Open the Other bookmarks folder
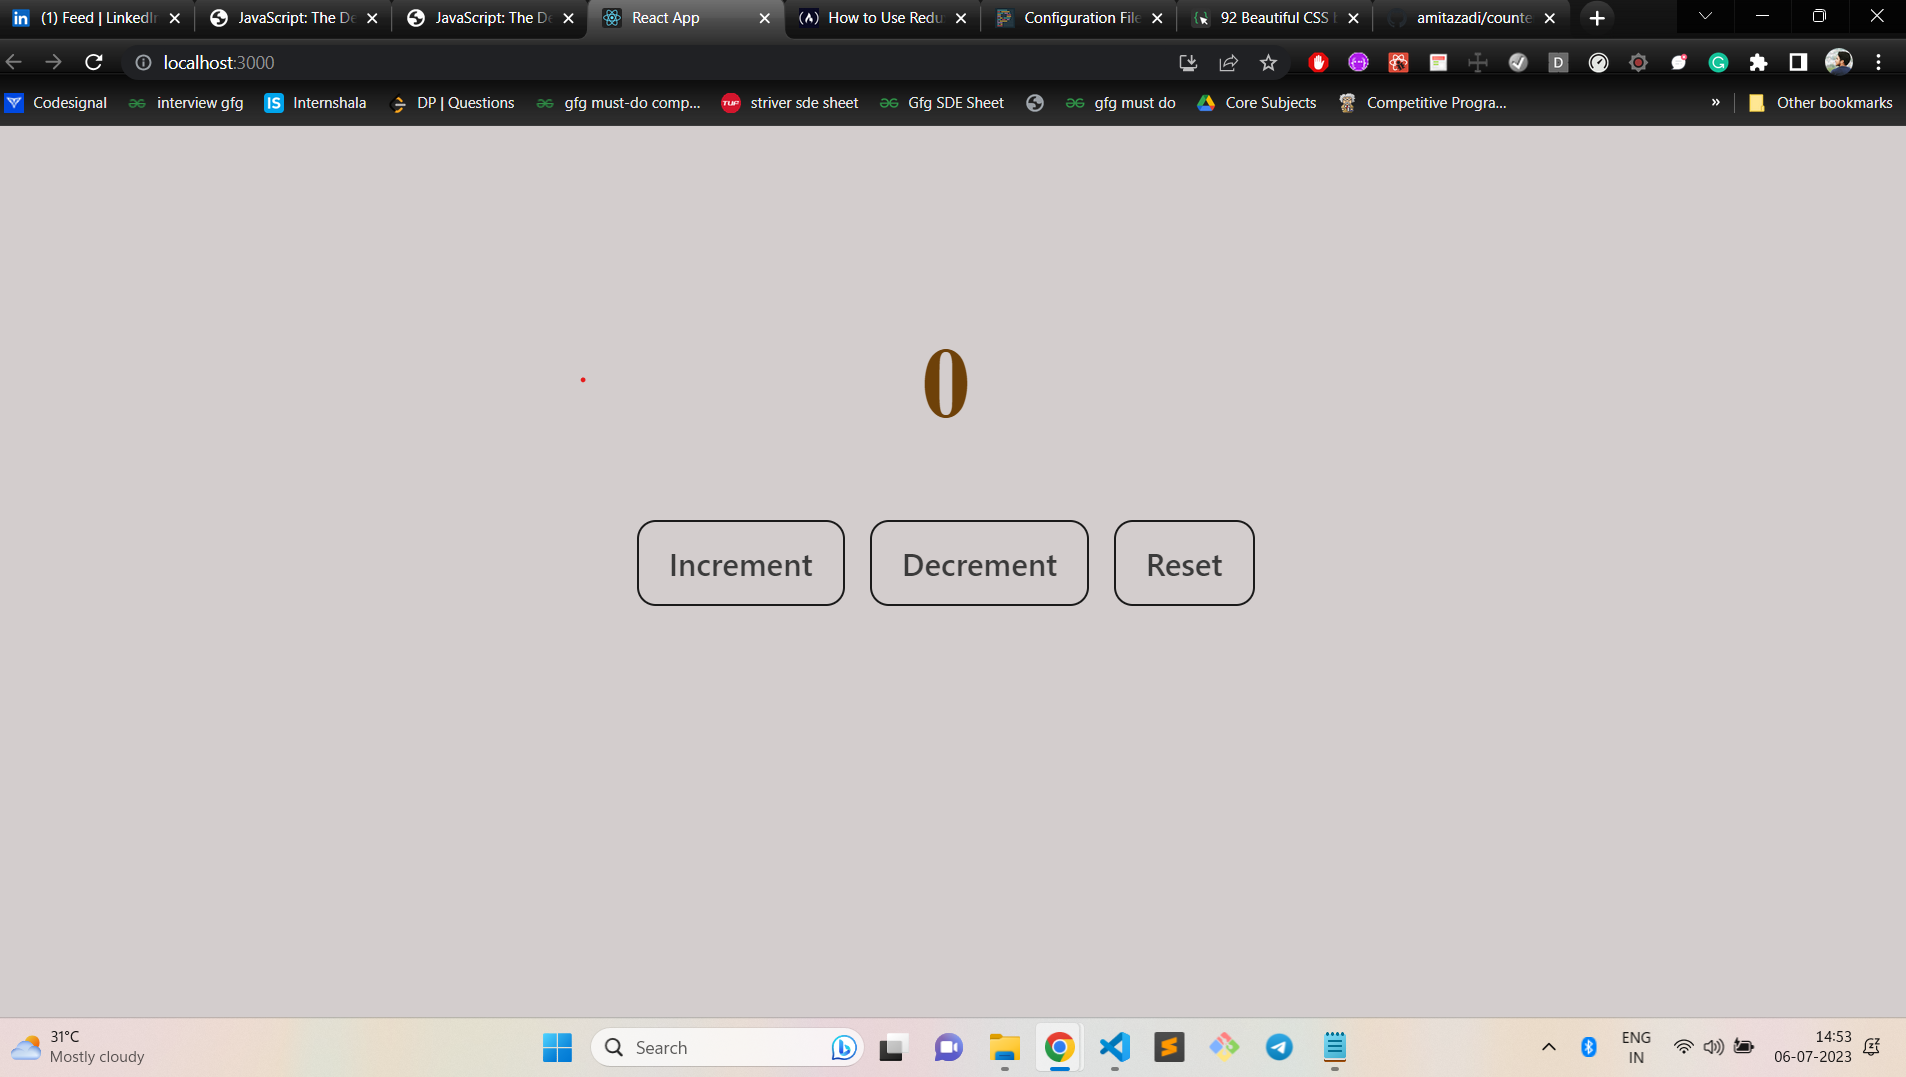This screenshot has height=1077, width=1906. click(1818, 102)
